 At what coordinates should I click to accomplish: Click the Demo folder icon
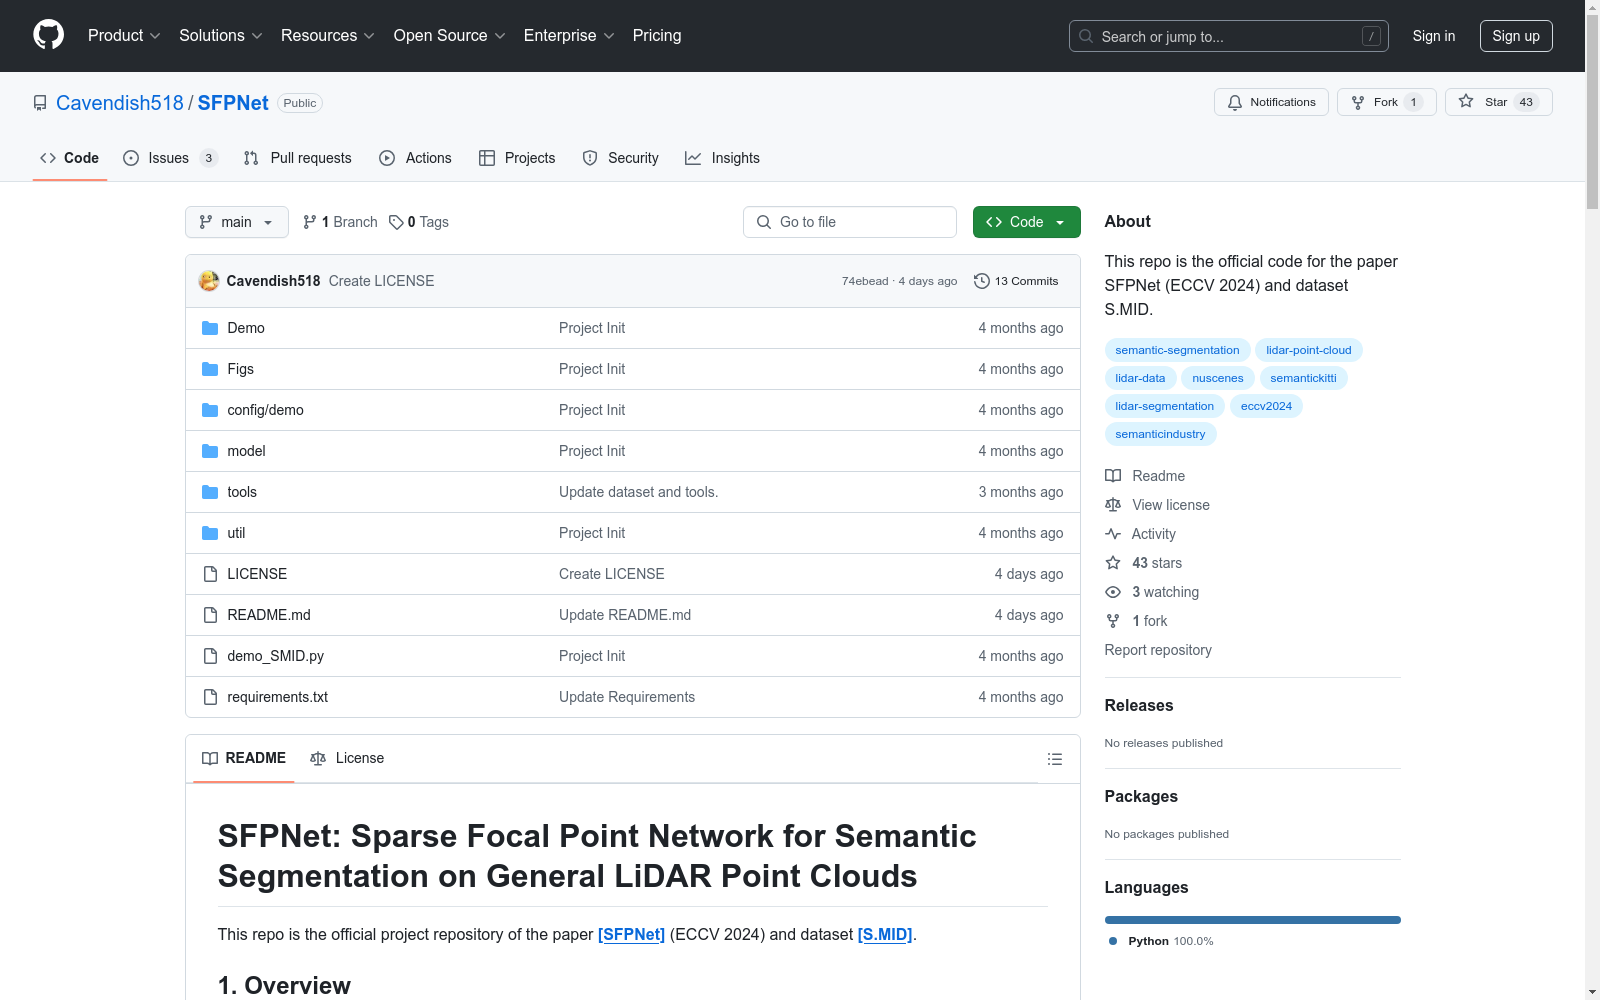click(210, 328)
